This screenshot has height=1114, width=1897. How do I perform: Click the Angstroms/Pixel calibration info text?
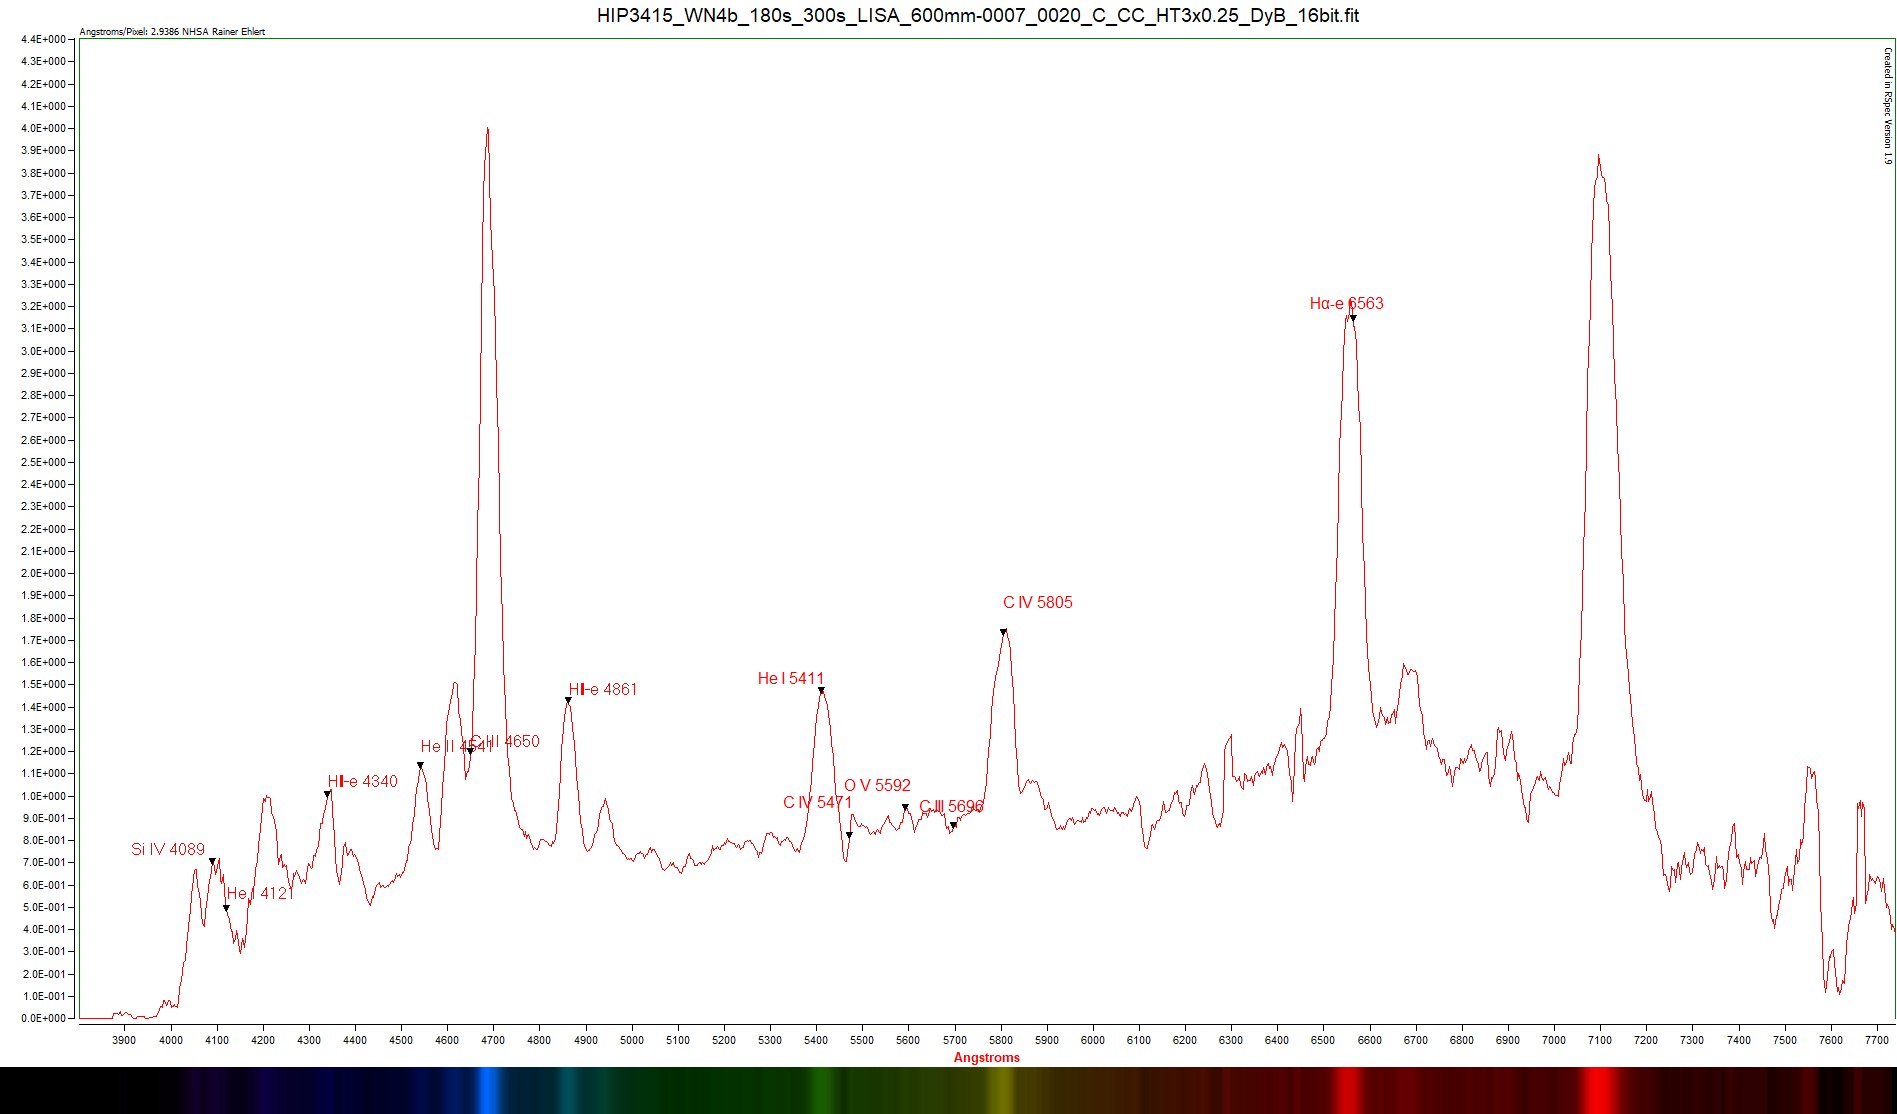pyautogui.click(x=172, y=32)
